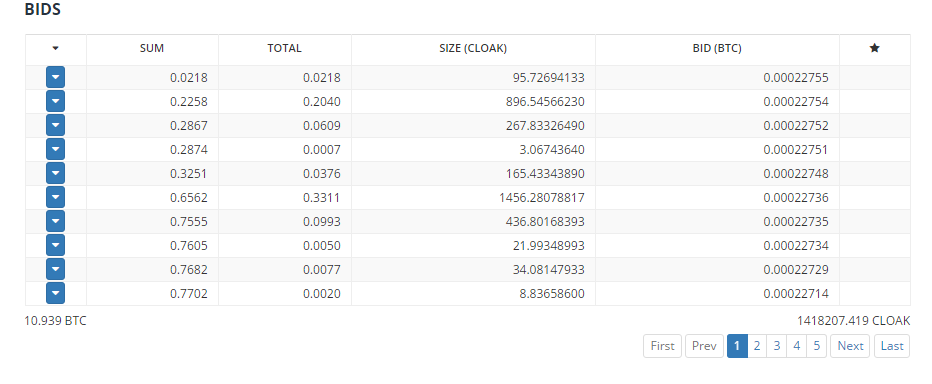
Task: Click bid price 0.00022751
Action: click(796, 150)
